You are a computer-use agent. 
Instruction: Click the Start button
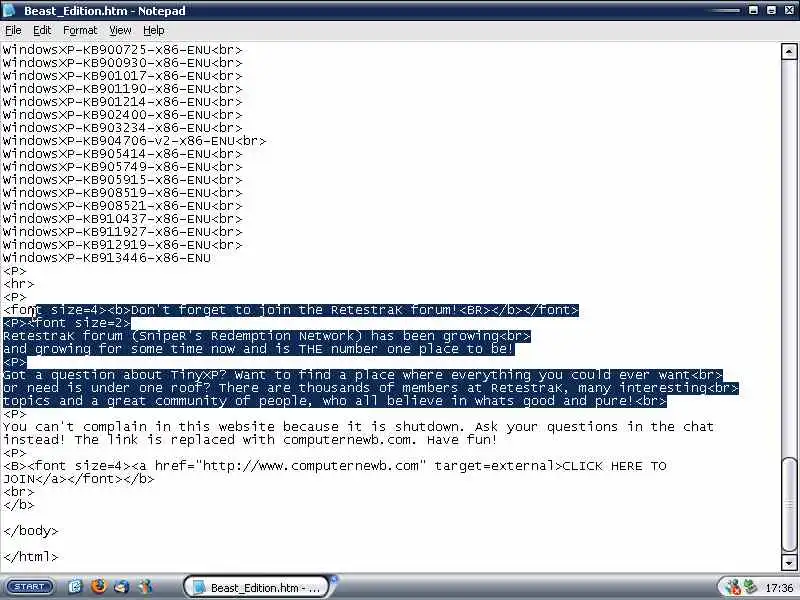[30, 587]
